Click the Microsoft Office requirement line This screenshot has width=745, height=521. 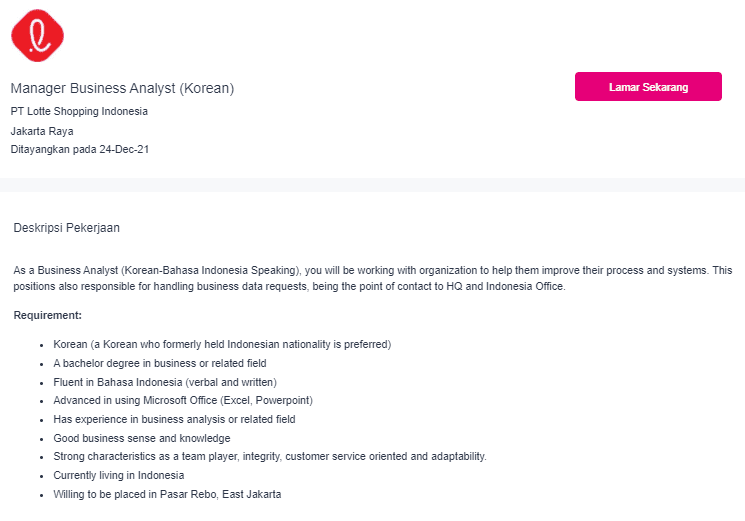tap(183, 400)
